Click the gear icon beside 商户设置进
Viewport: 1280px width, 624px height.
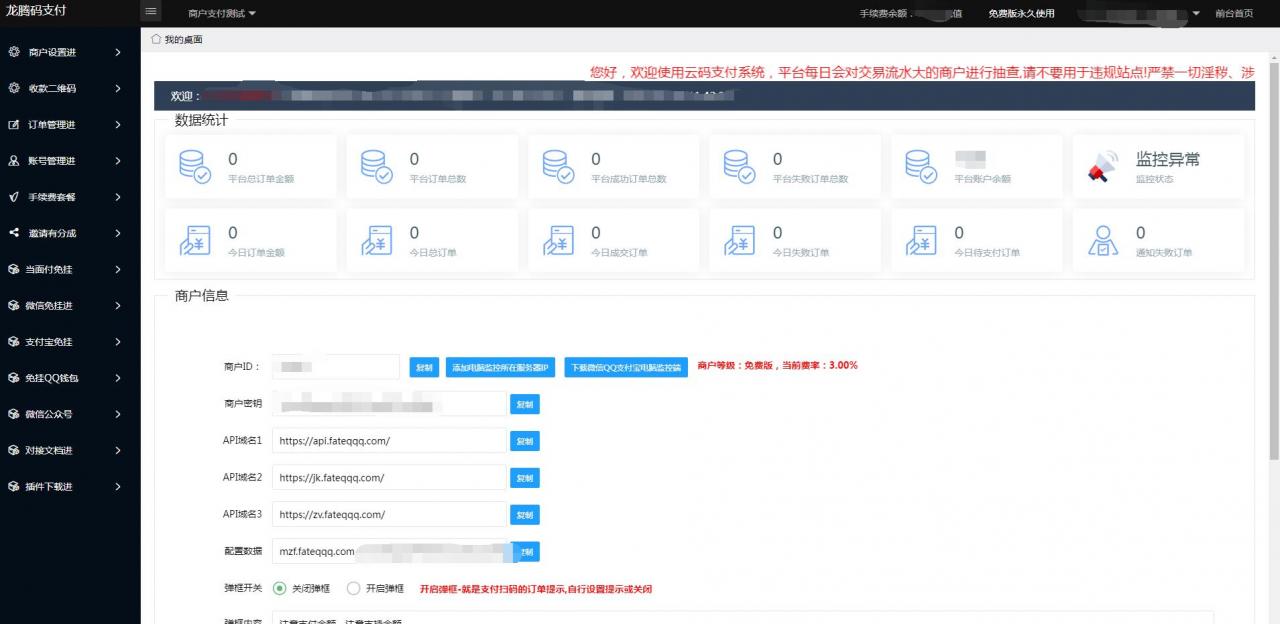pos(14,52)
